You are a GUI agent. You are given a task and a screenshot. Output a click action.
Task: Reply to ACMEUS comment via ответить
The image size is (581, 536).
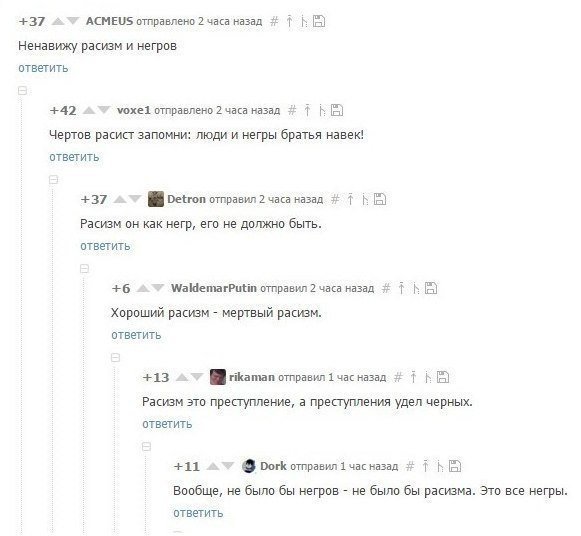coord(43,68)
